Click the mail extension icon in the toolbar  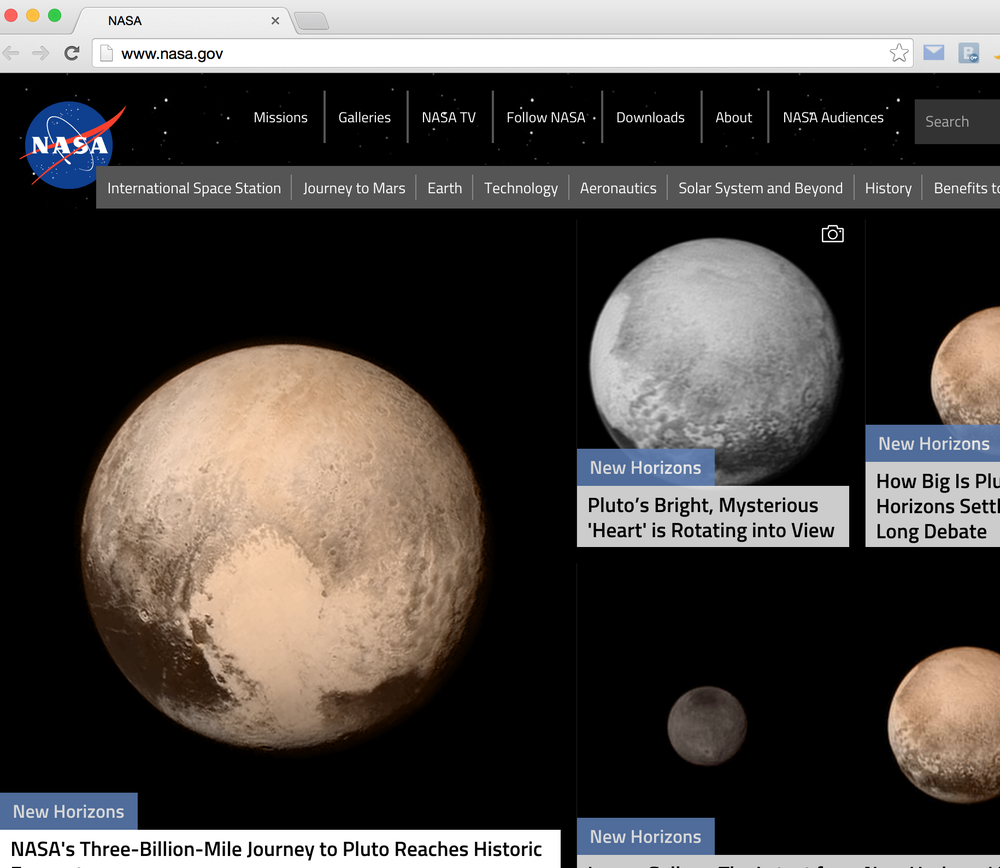(x=933, y=53)
